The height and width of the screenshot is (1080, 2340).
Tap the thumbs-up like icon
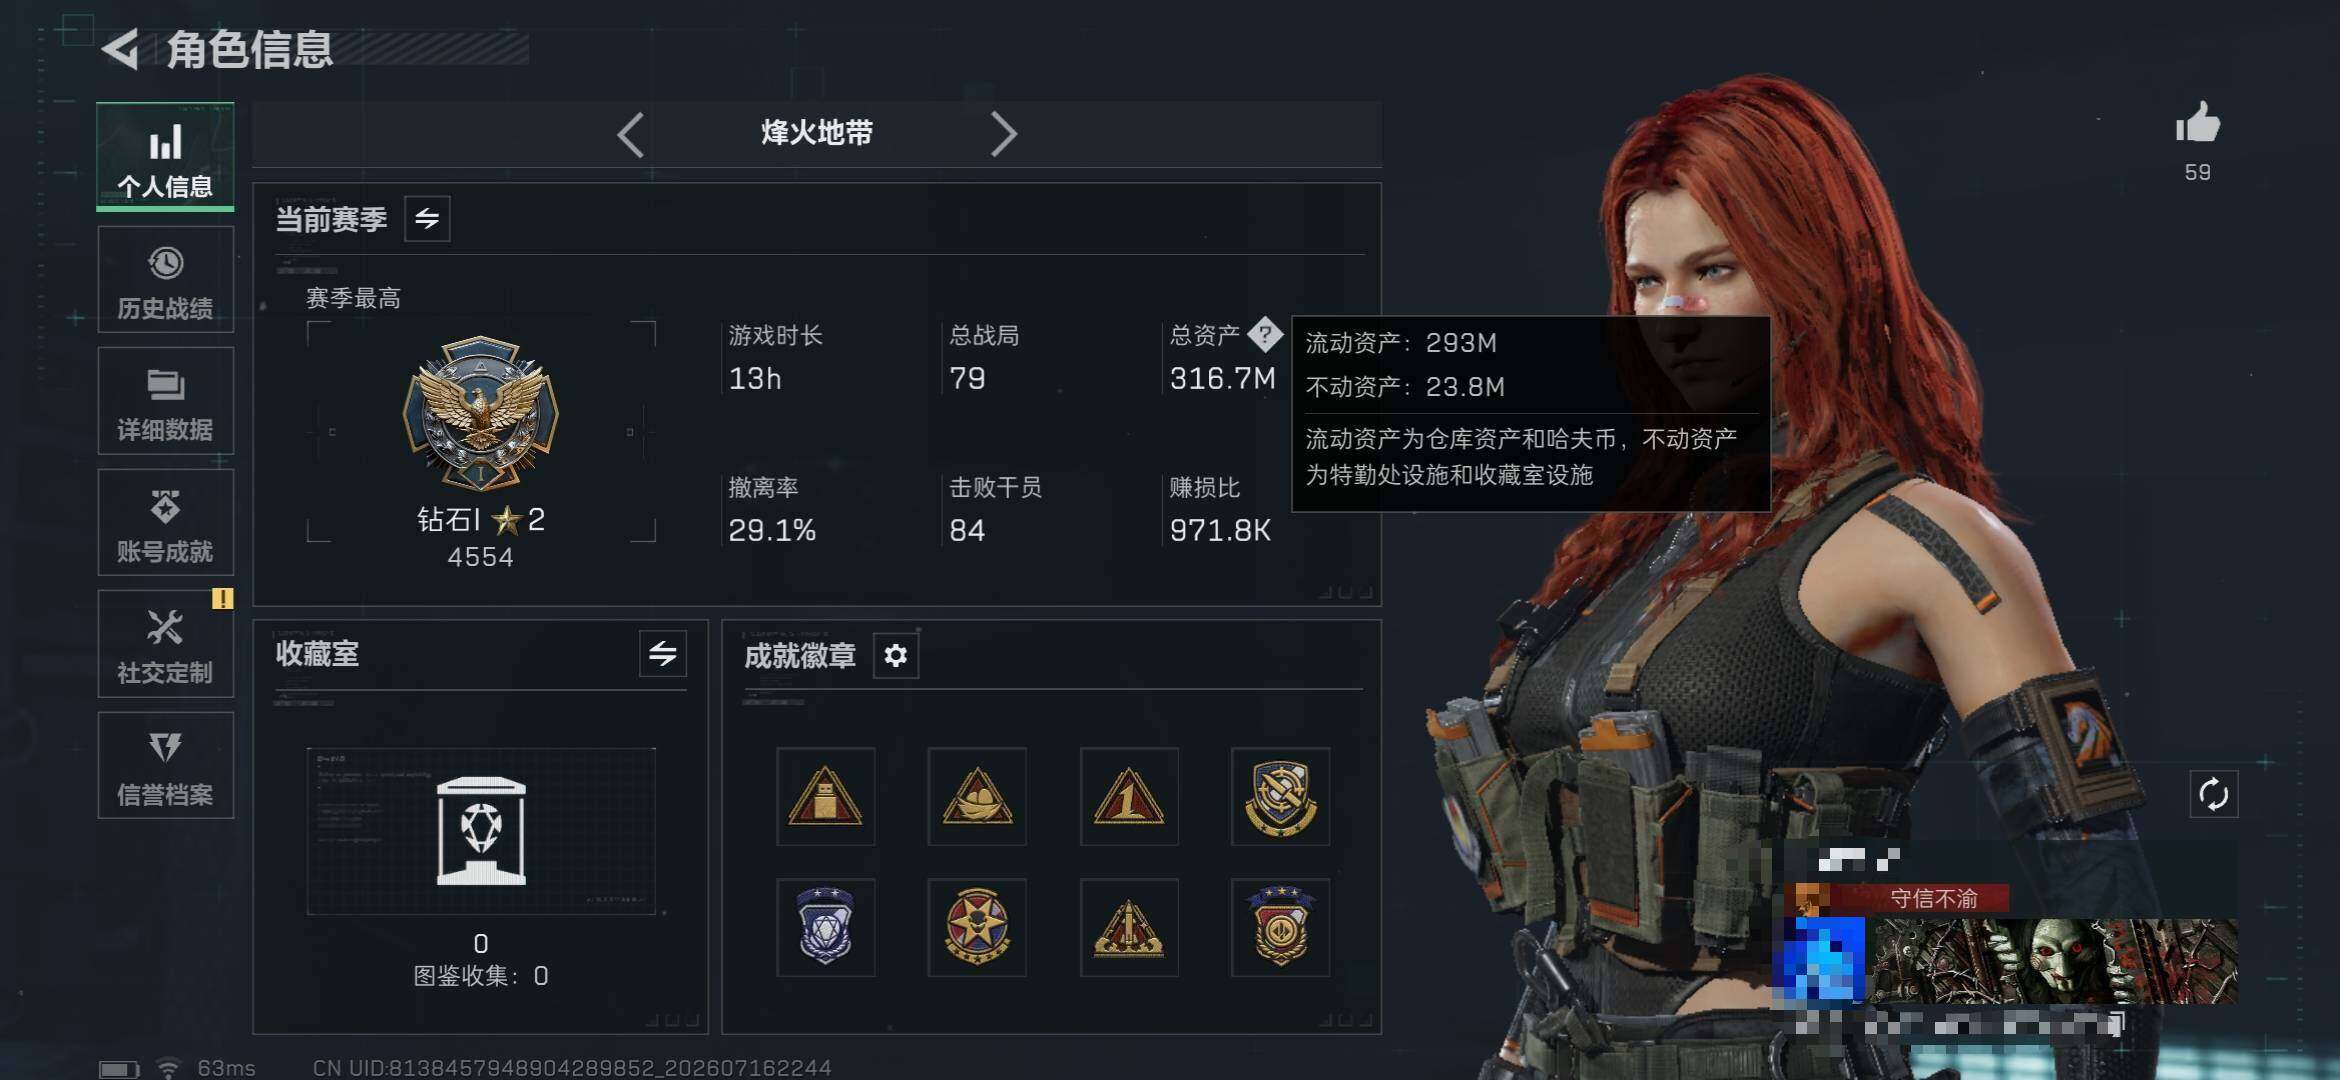(x=2197, y=123)
